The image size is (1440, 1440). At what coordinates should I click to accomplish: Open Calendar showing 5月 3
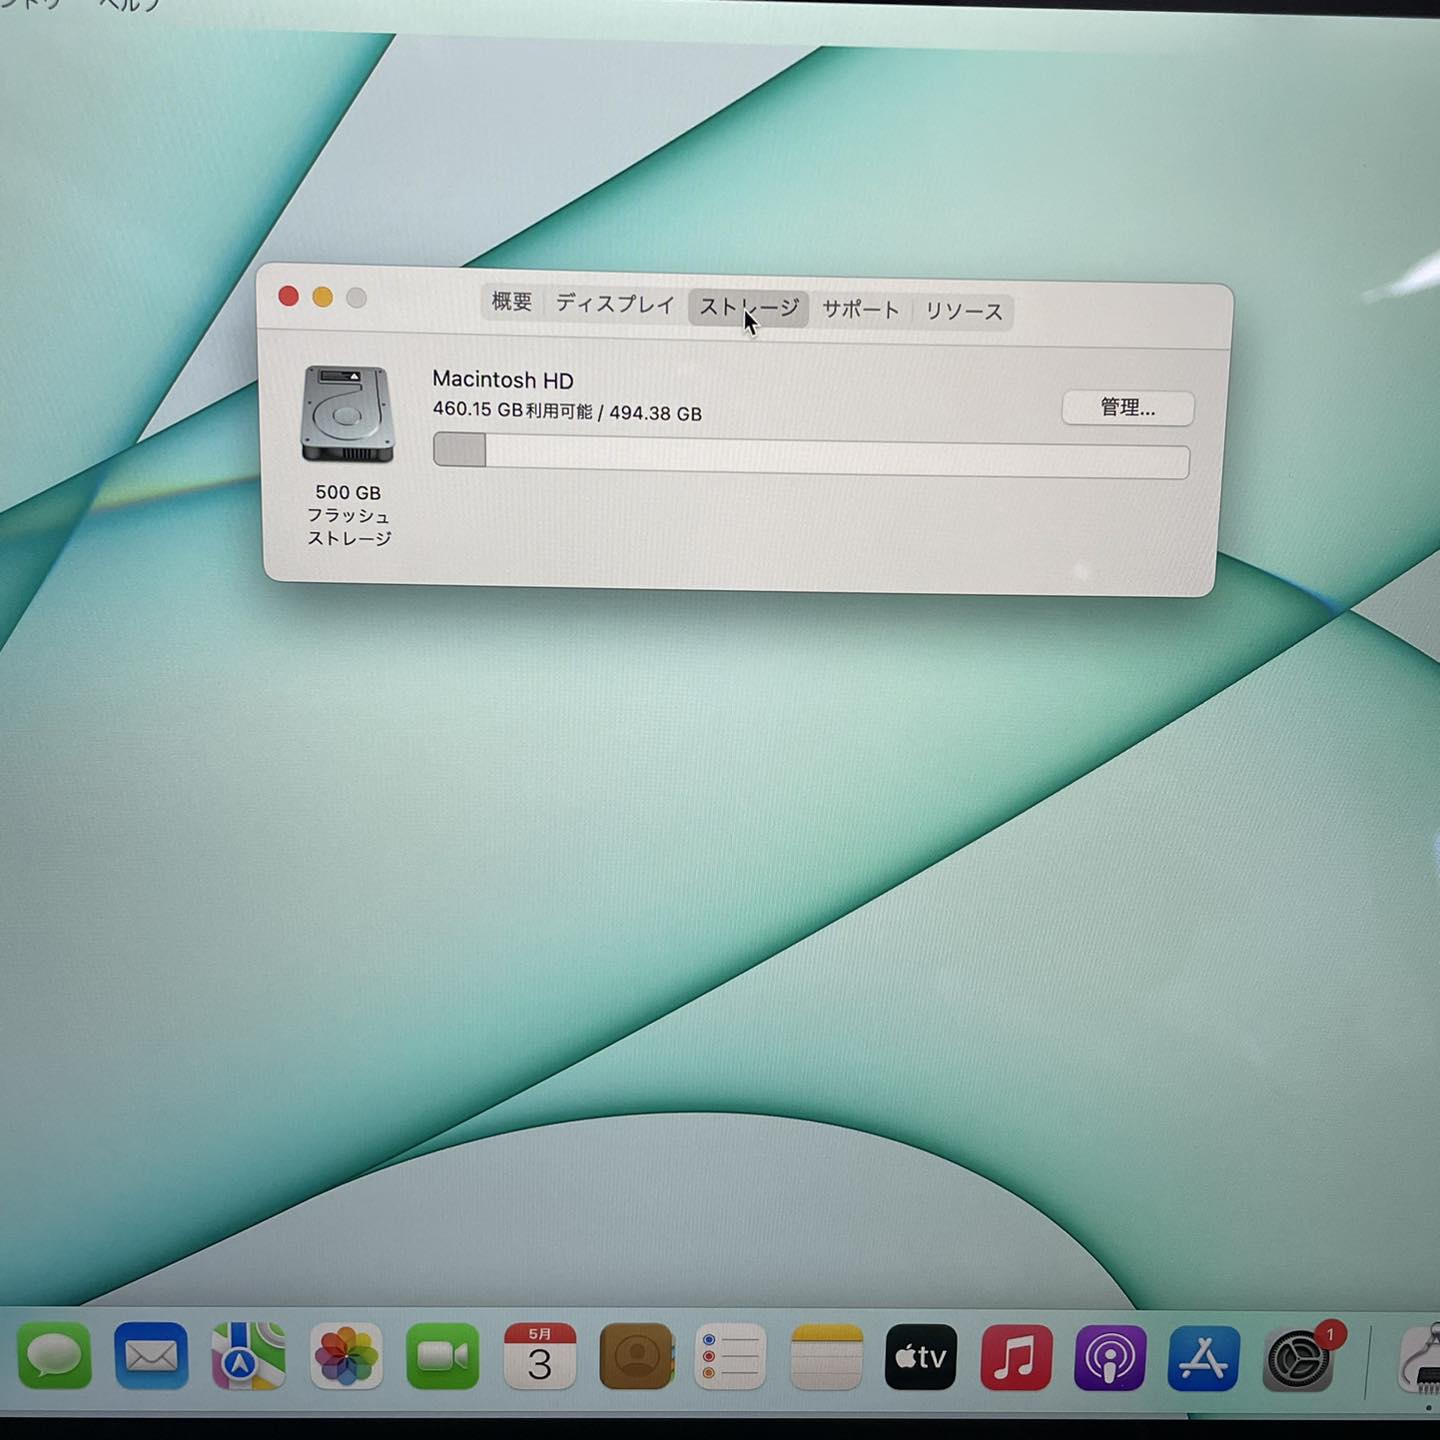coord(540,1357)
